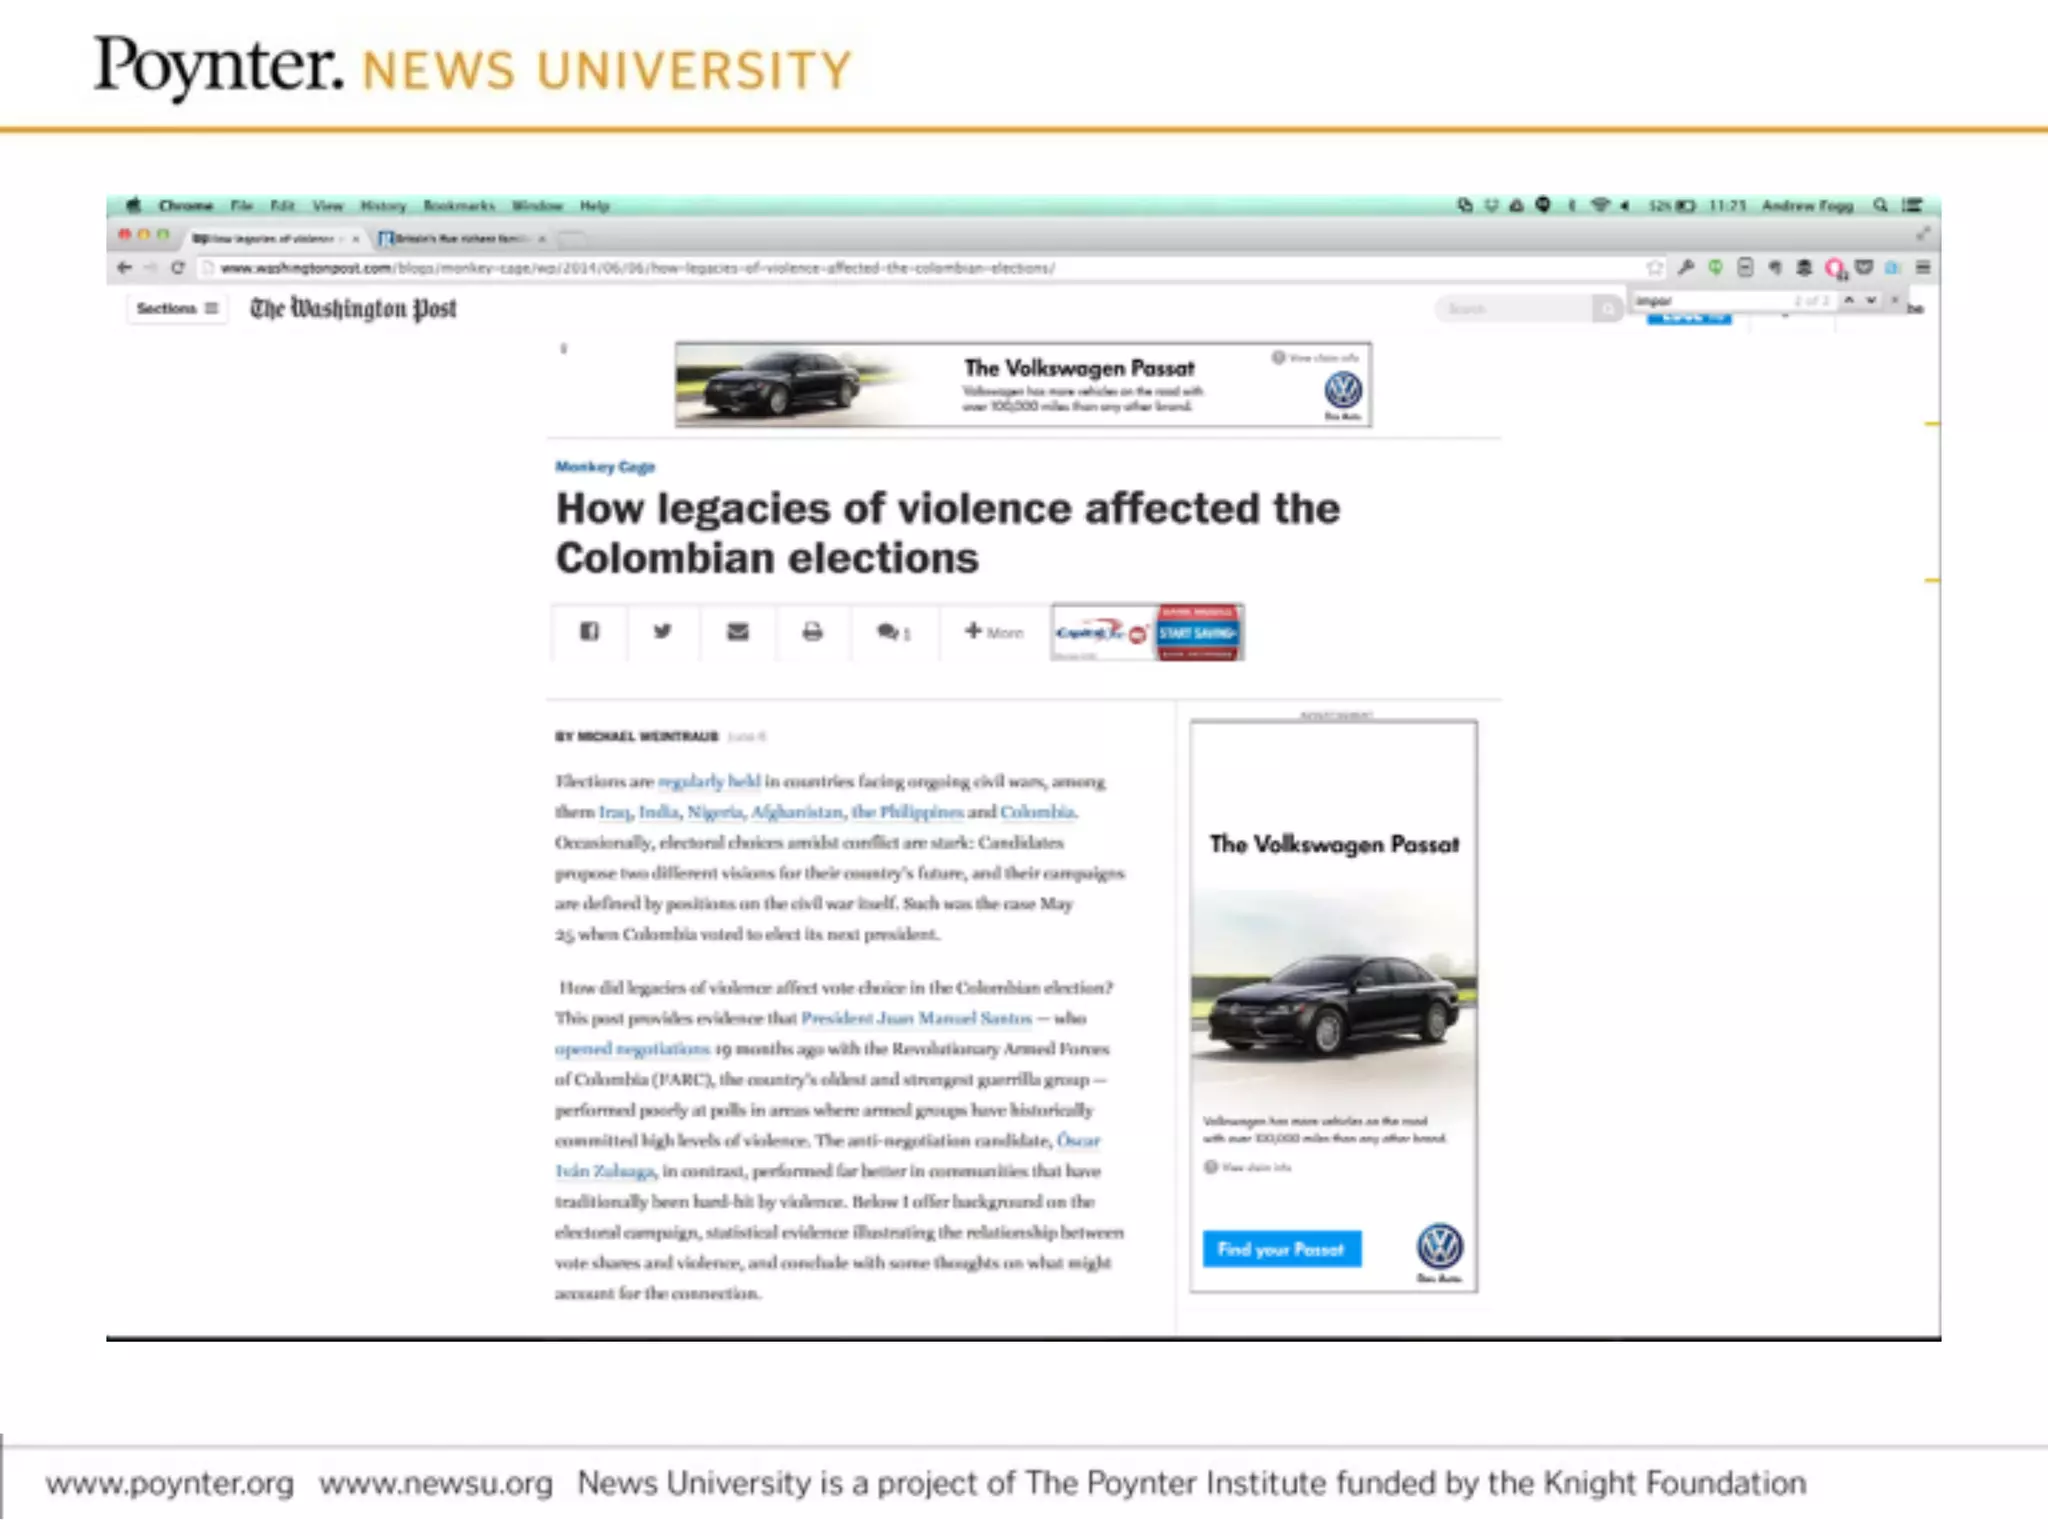Screen dimensions: 2048x1536
Task: Share article via Twitter icon
Action: [x=662, y=631]
